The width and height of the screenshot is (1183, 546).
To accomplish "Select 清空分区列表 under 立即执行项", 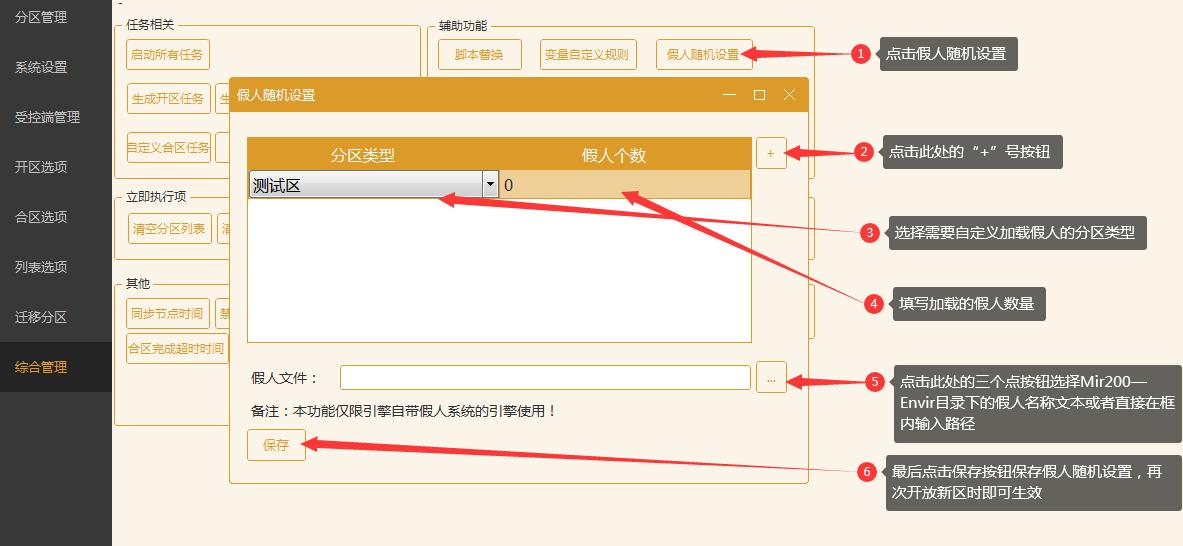I will [169, 228].
